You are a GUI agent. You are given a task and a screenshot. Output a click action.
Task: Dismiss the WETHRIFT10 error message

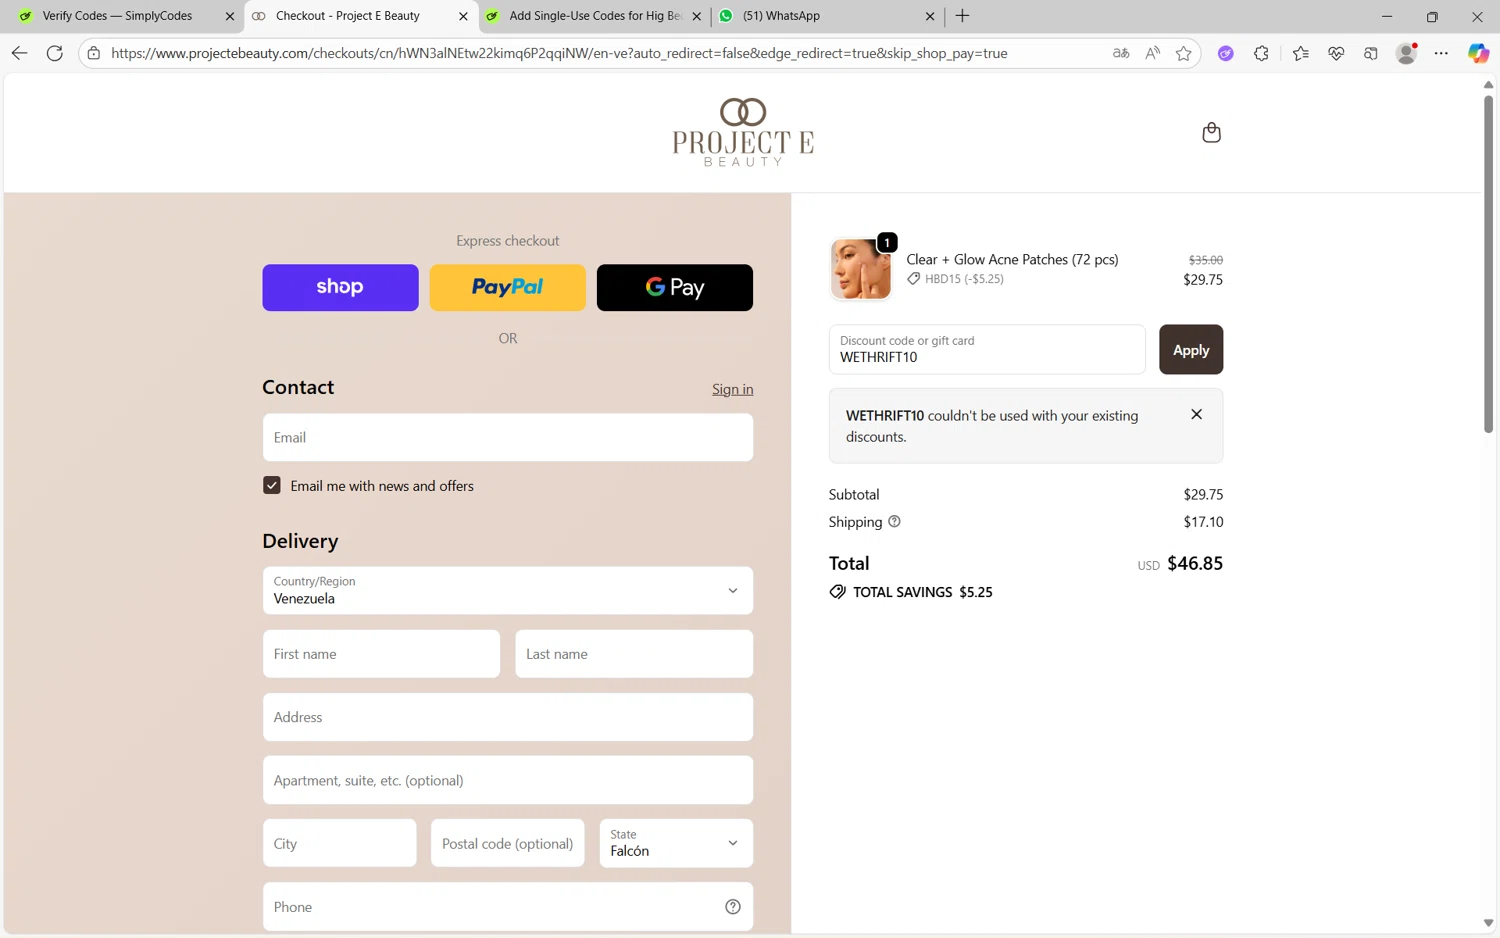tap(1196, 414)
